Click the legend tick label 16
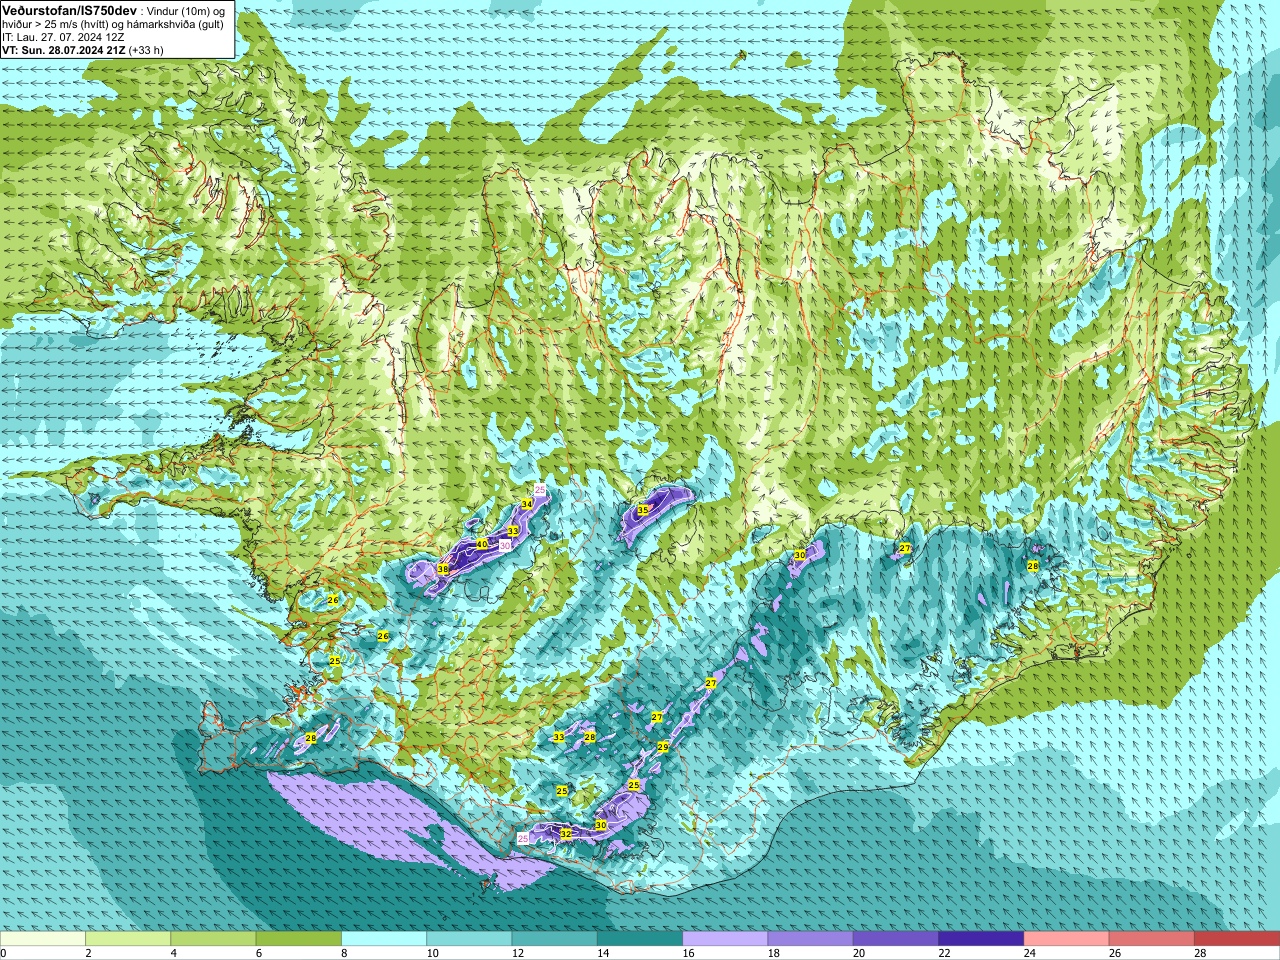This screenshot has height=960, width=1280. tap(688, 953)
